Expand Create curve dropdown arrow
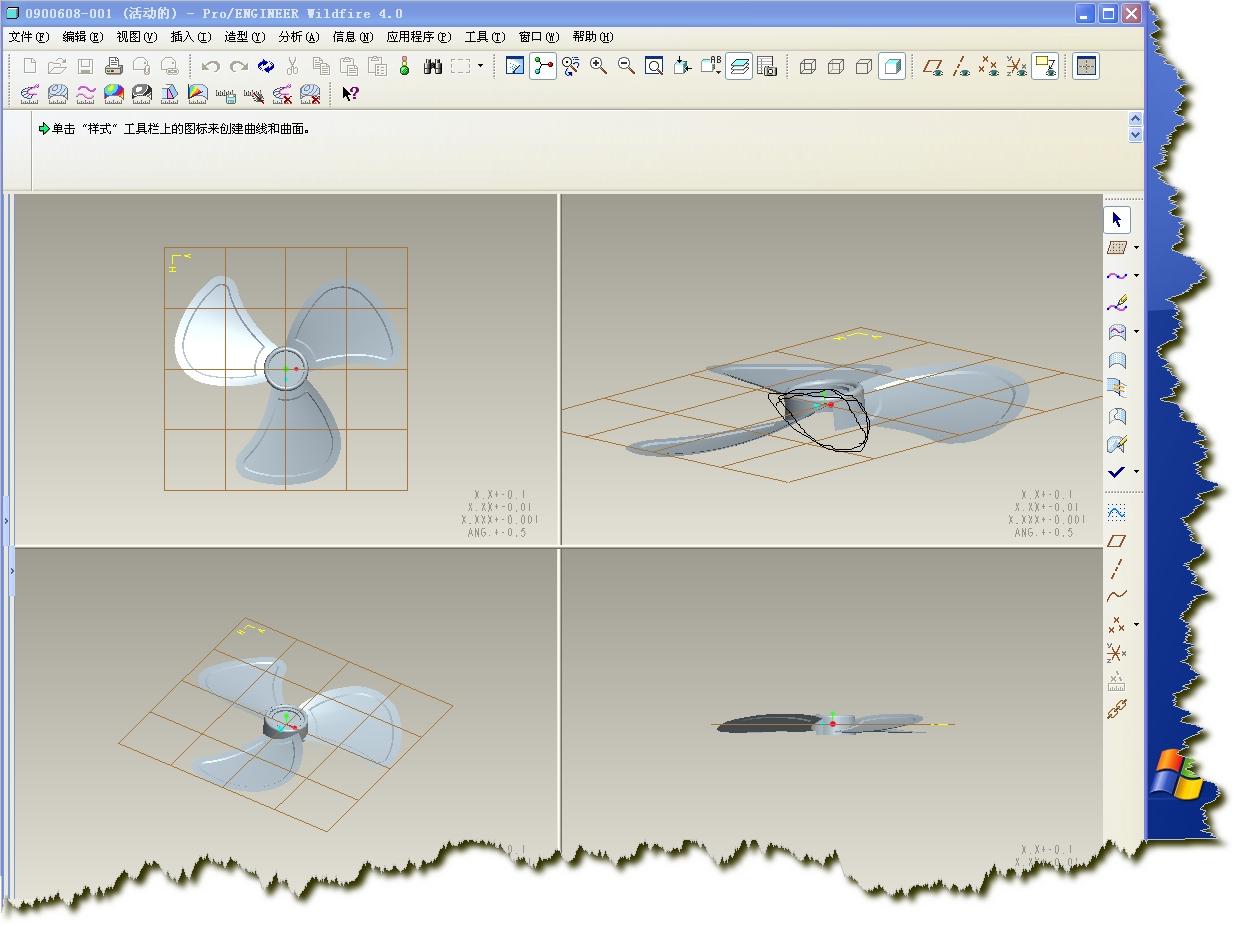This screenshot has height=925, width=1233. (x=1136, y=276)
